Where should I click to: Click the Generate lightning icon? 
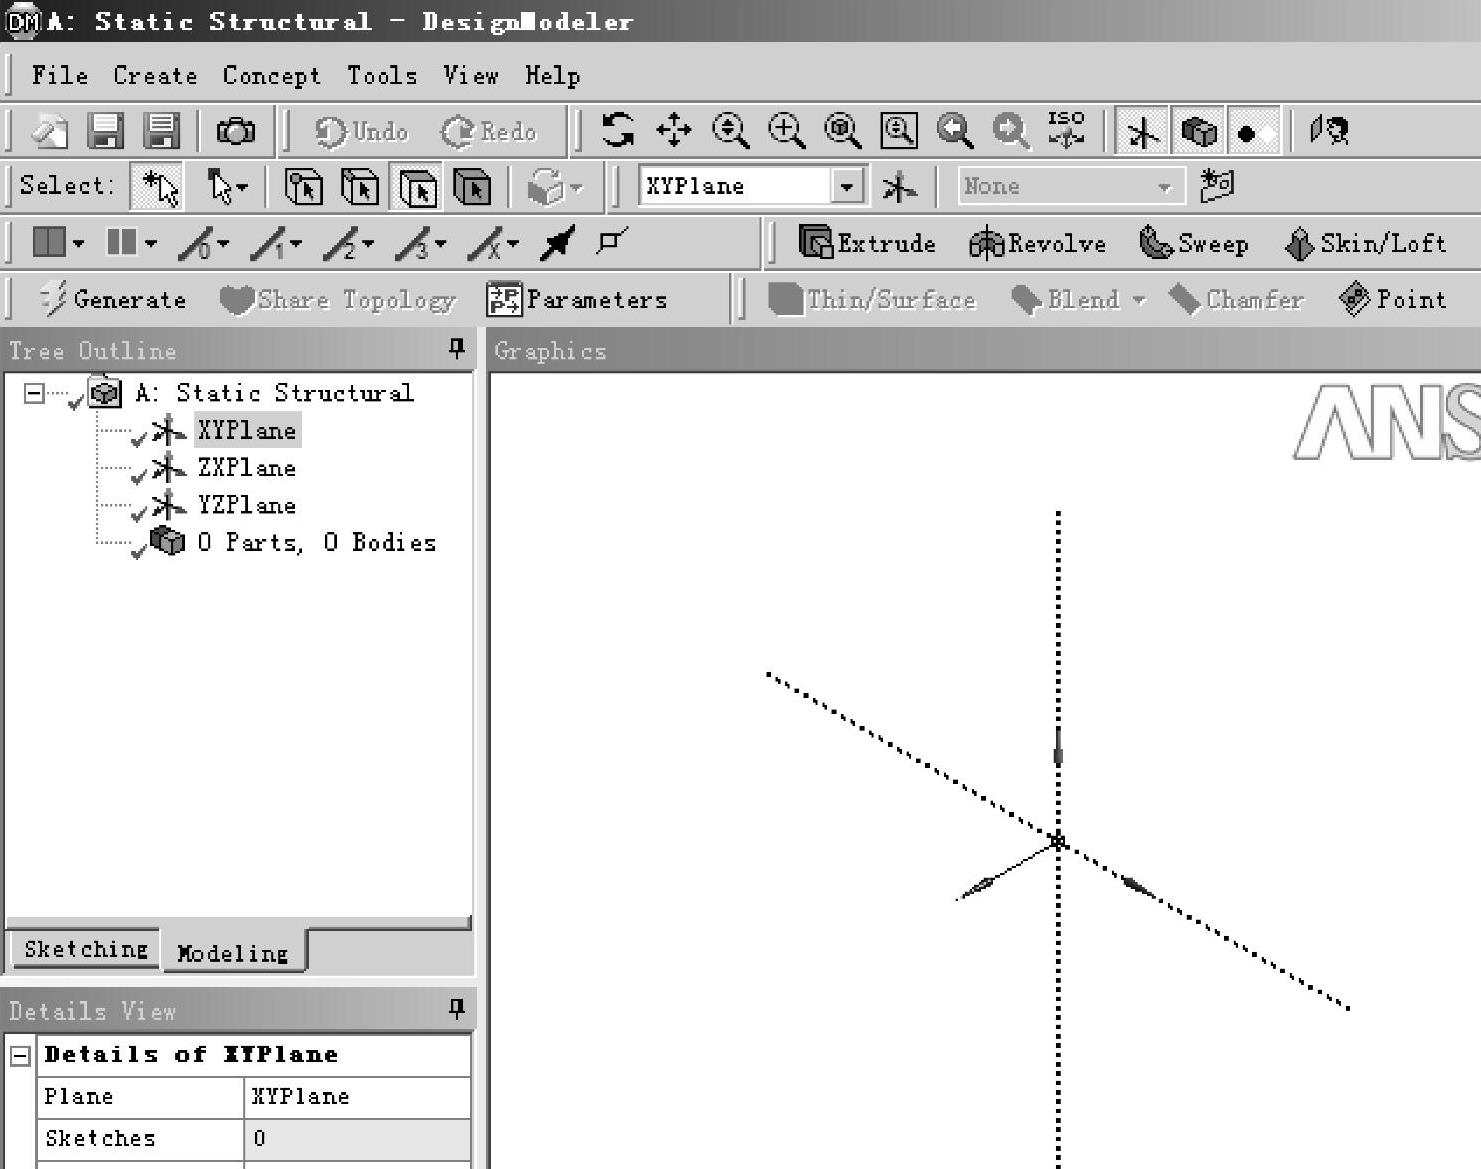52,299
